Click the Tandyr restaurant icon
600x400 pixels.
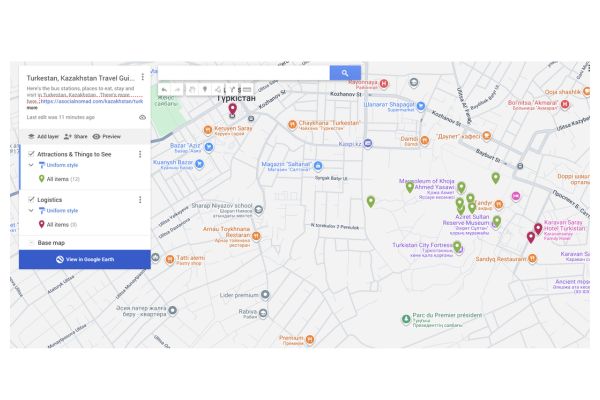coord(498,204)
